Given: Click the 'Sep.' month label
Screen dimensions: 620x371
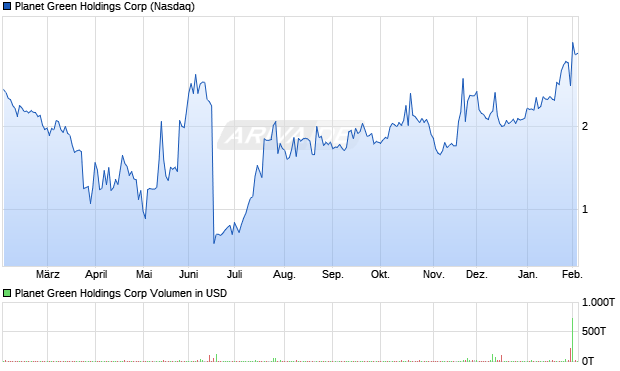Looking at the screenshot, I should (x=333, y=274).
